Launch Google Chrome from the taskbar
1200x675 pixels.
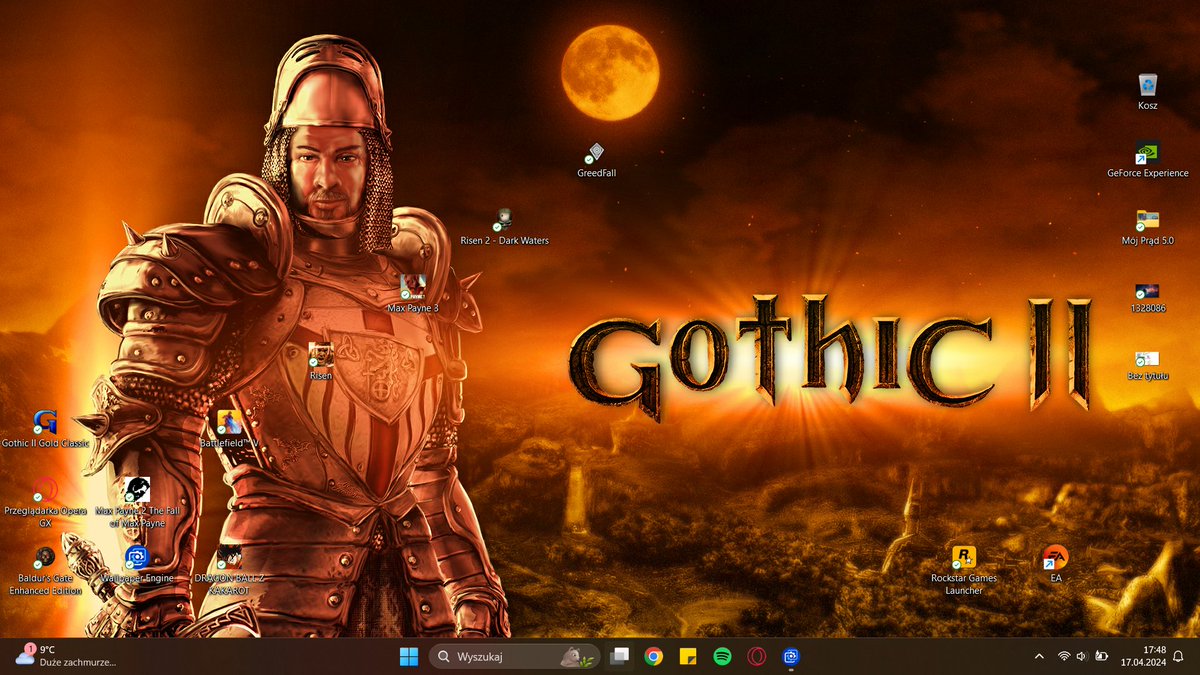(x=654, y=656)
